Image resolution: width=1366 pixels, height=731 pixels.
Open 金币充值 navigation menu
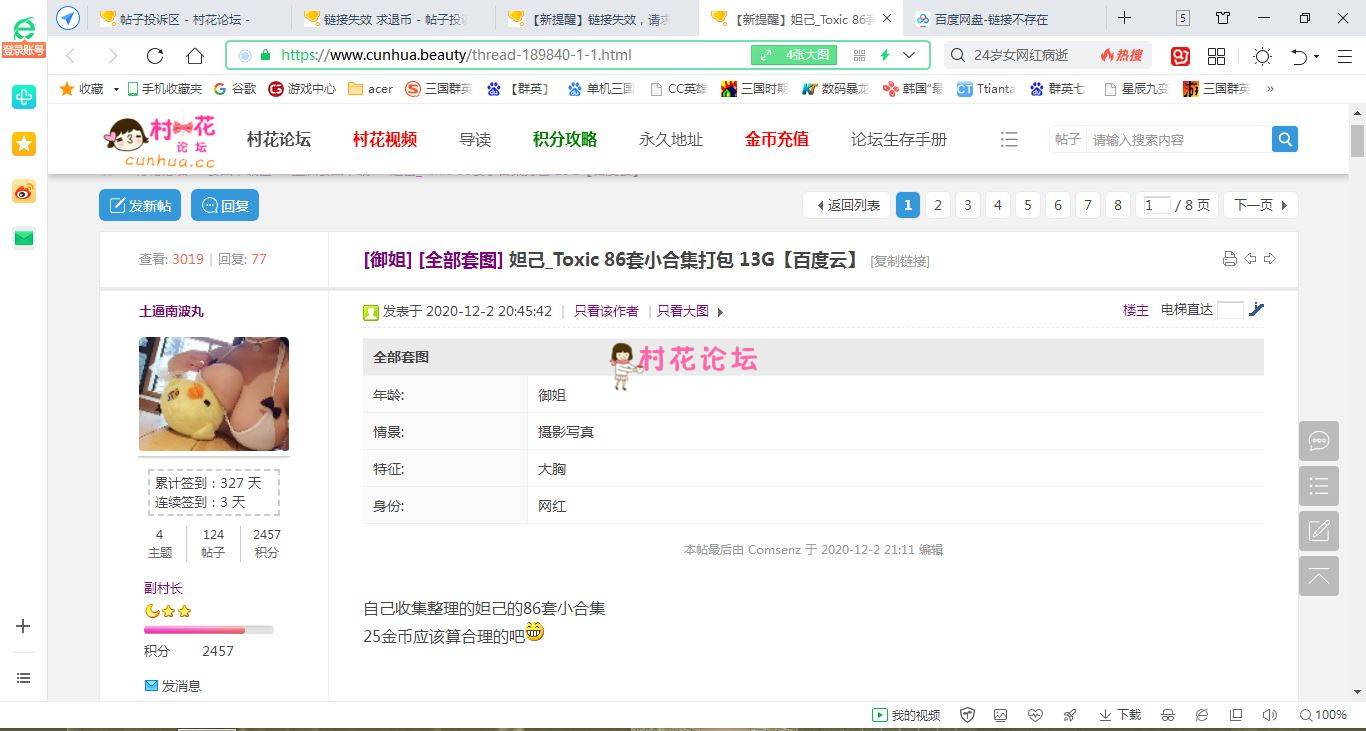point(776,140)
